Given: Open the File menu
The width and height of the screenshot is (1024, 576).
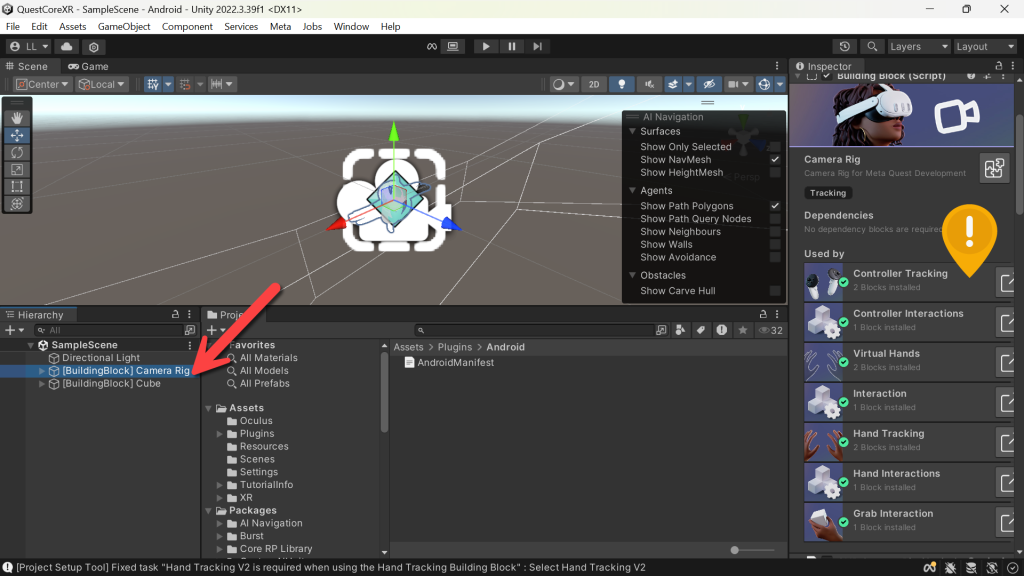Looking at the screenshot, I should tap(12, 27).
